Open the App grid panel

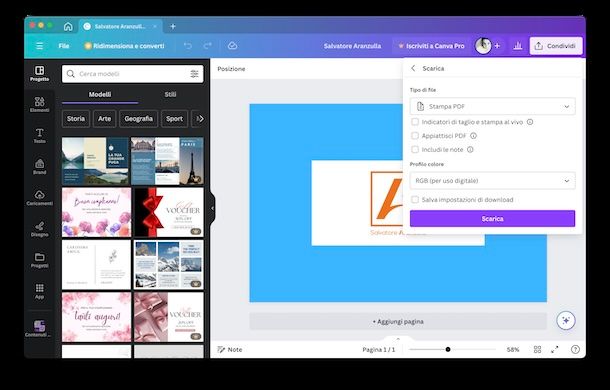coord(39,291)
